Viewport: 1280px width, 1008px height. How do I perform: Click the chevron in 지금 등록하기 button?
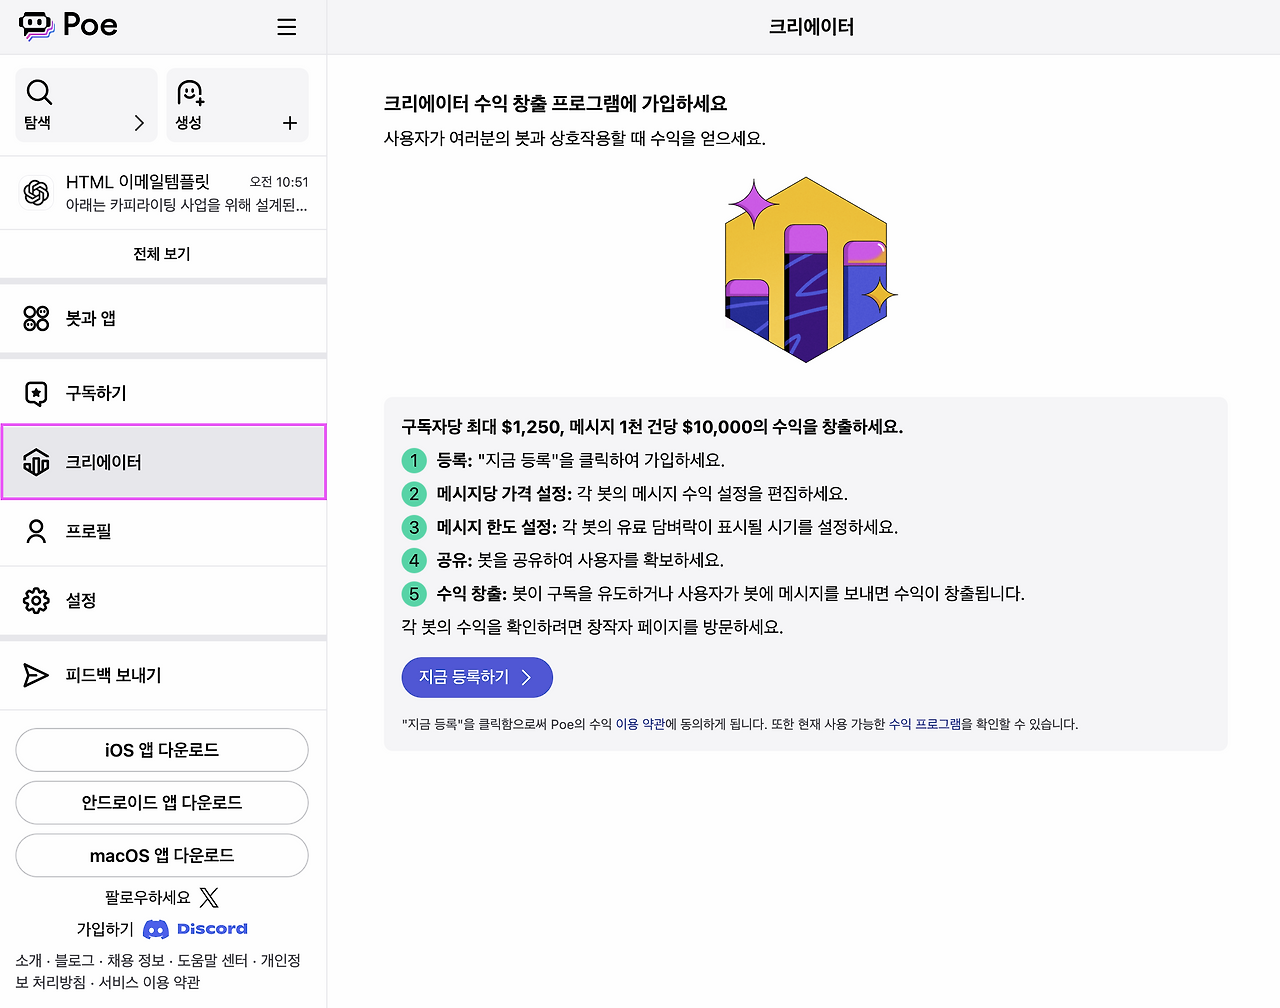[526, 677]
